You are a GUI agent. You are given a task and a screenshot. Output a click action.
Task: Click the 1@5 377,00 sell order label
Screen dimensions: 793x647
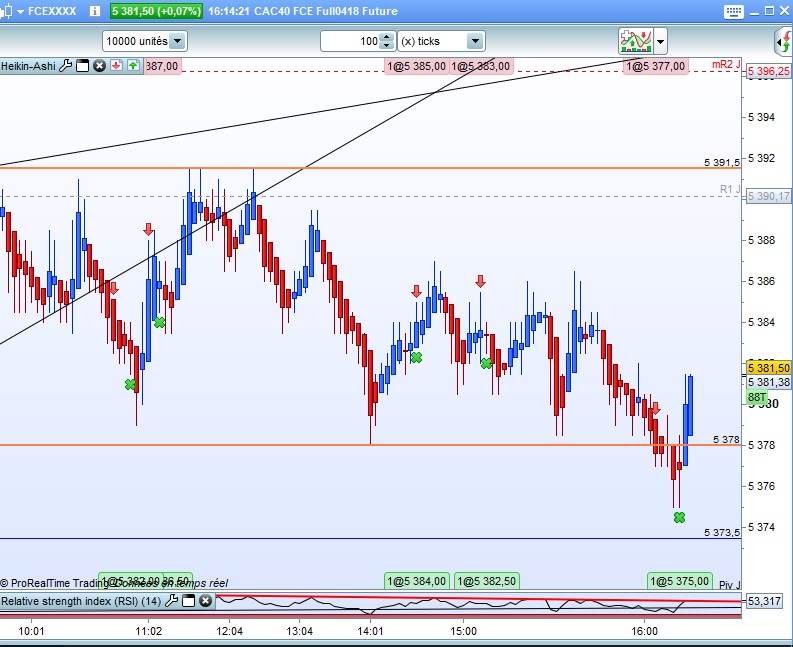[656, 66]
